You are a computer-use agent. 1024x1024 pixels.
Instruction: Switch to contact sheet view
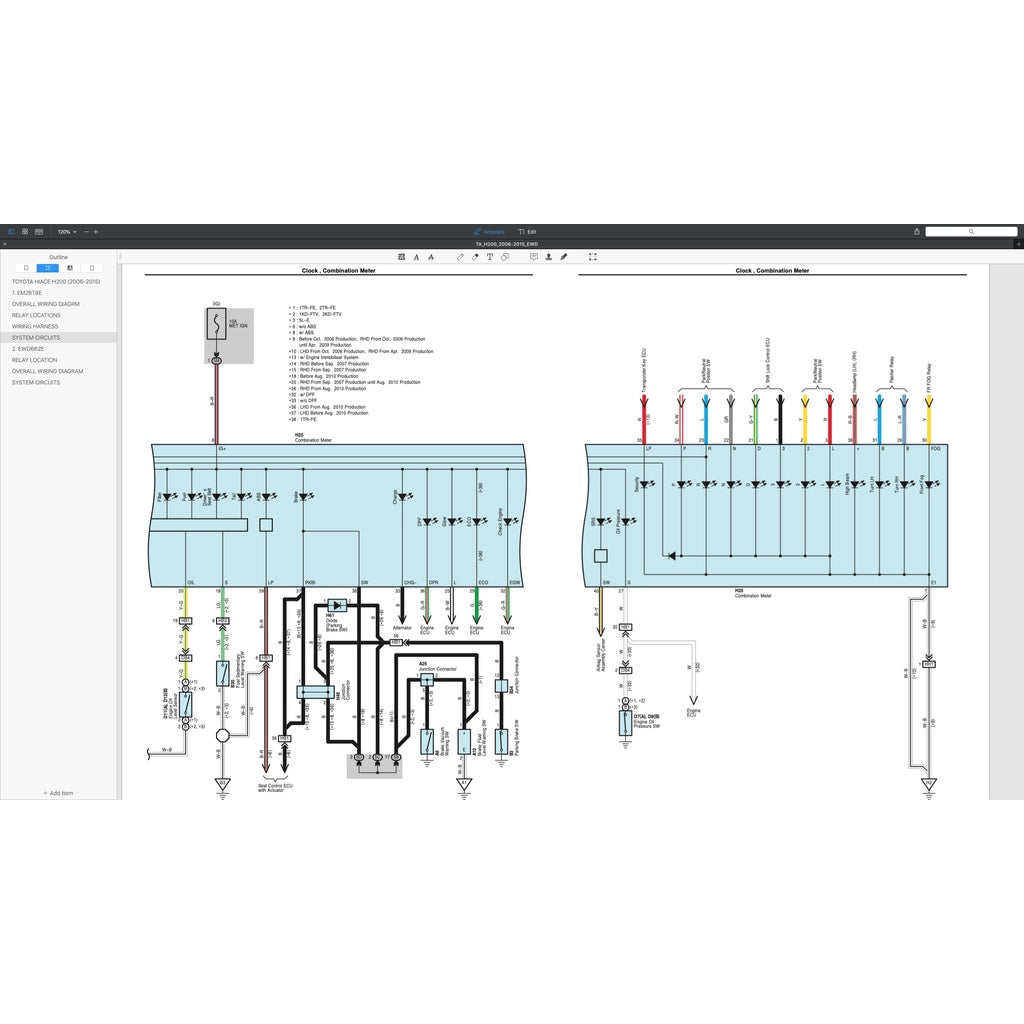click(x=39, y=231)
